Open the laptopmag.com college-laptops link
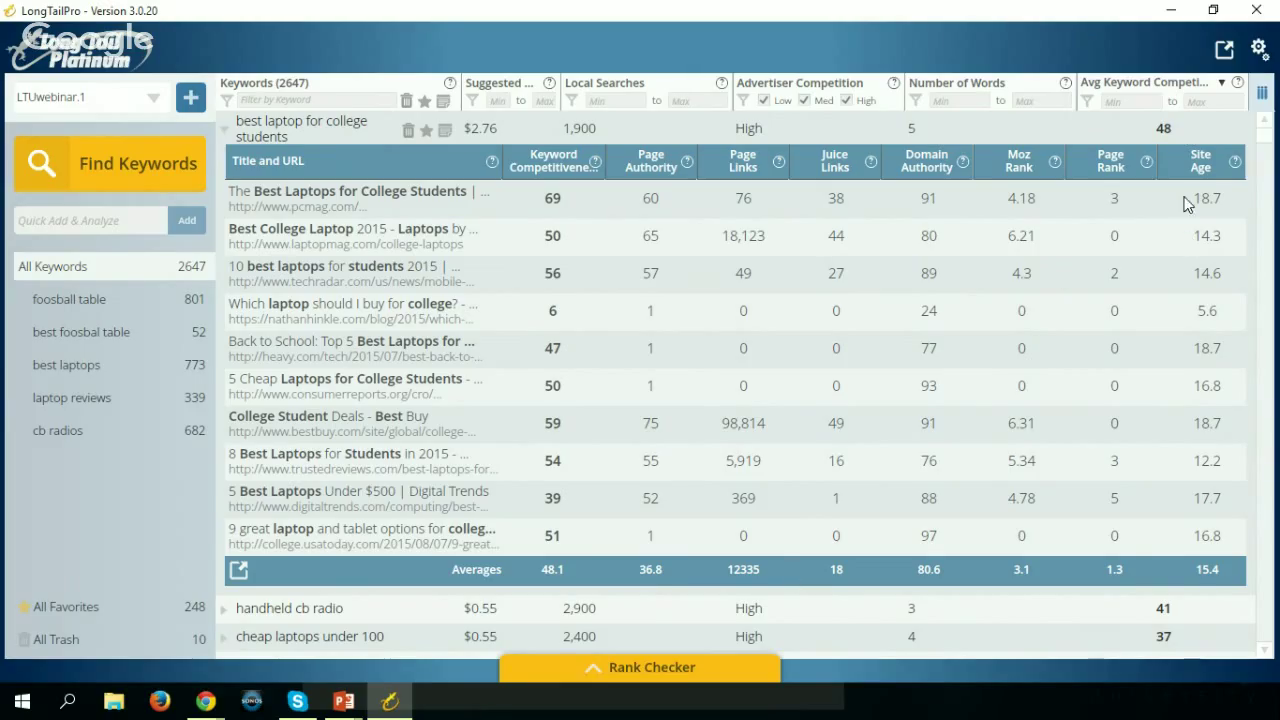The height and width of the screenshot is (720, 1280). click(x=345, y=244)
